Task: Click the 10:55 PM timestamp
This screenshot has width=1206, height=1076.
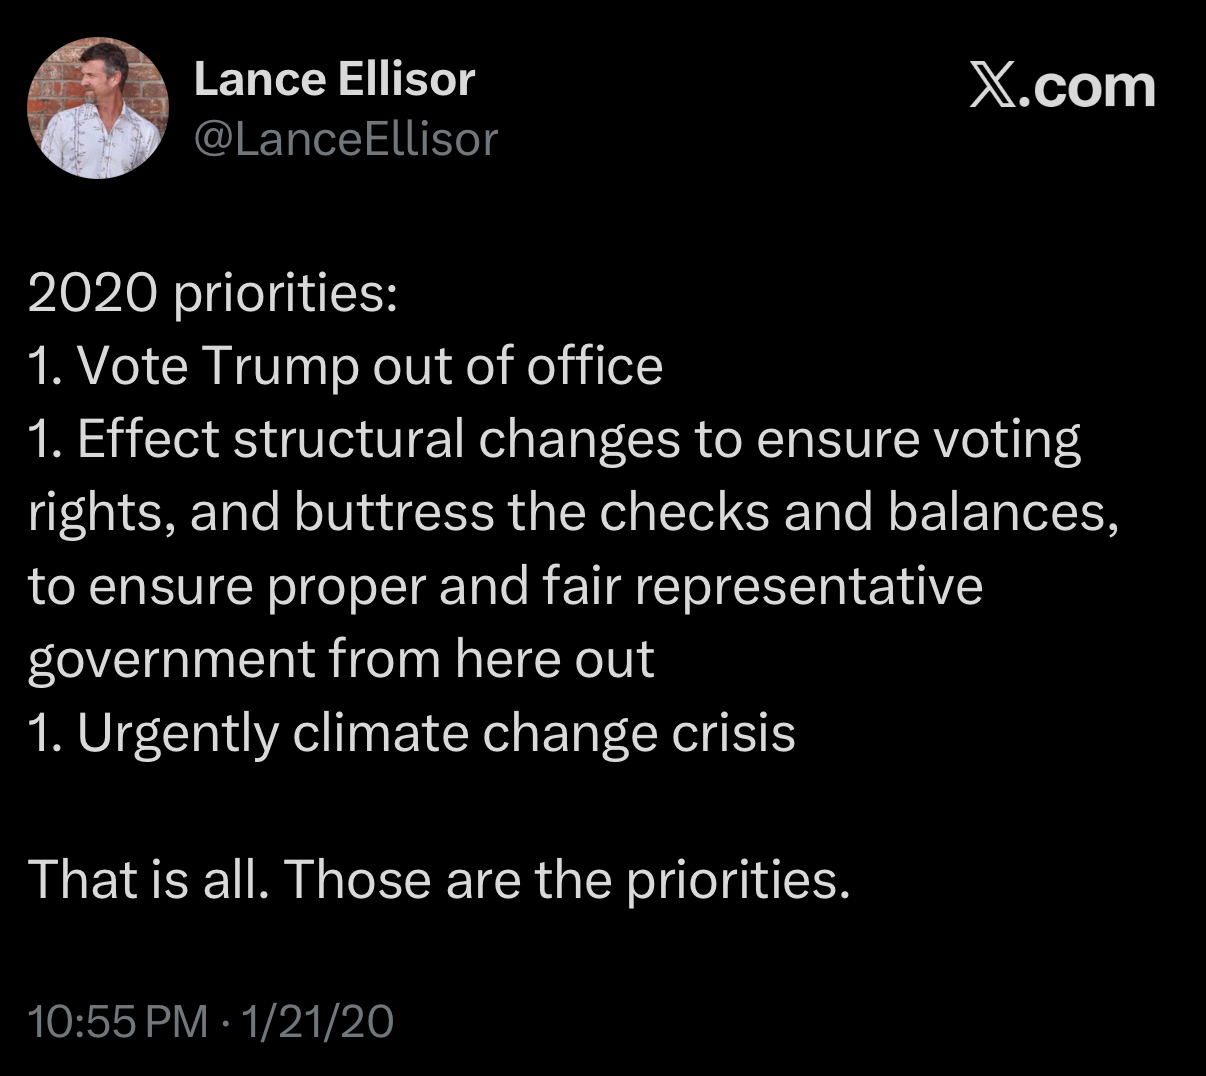Action: point(119,1022)
